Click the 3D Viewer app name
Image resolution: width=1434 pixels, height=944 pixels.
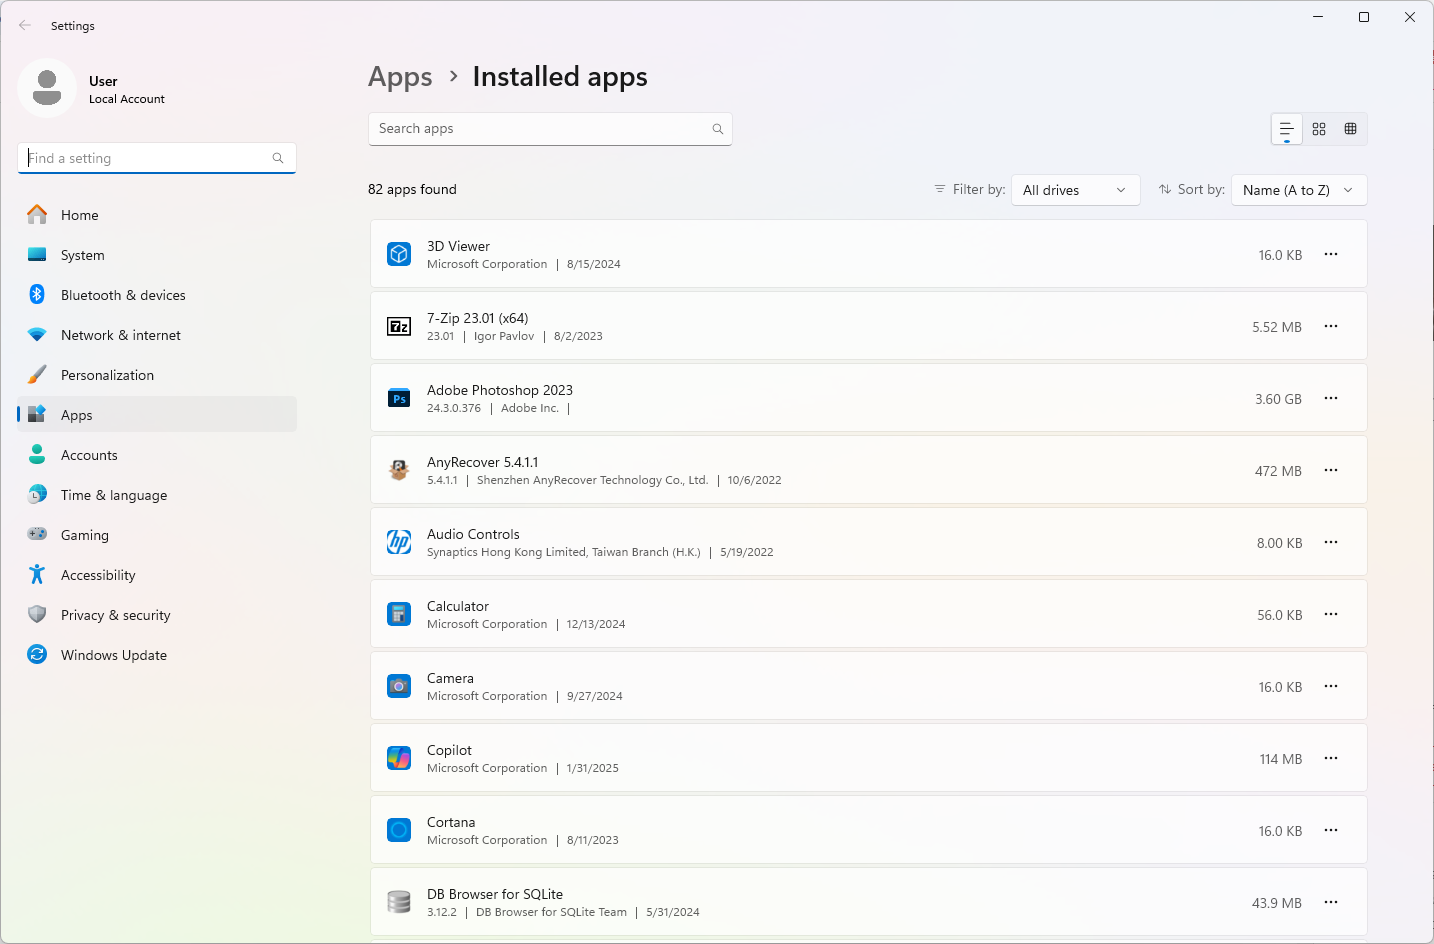coord(458,246)
